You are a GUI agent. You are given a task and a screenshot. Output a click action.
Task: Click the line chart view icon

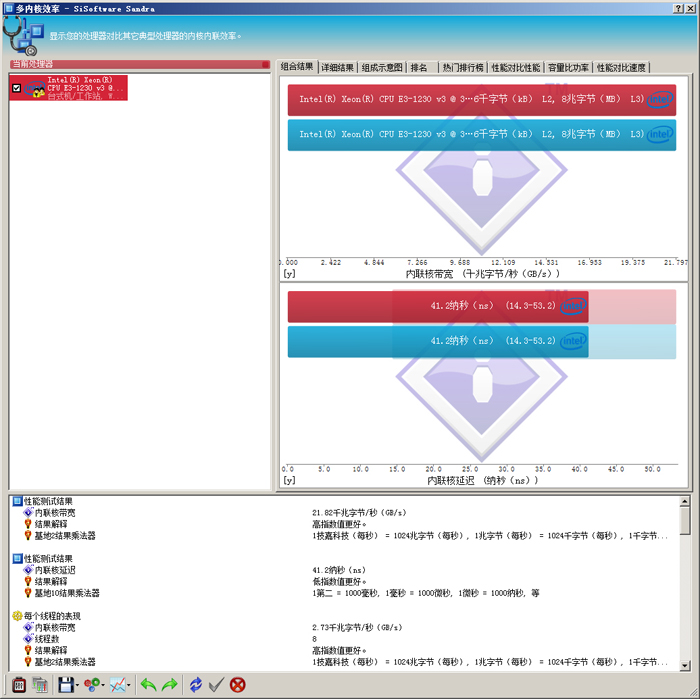pyautogui.click(x=118, y=685)
